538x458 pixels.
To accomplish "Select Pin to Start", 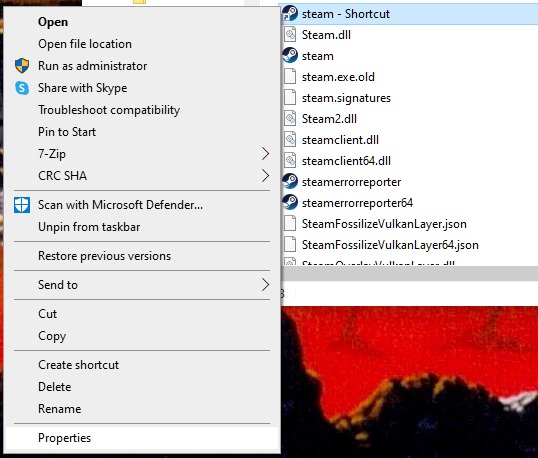I will point(142,132).
